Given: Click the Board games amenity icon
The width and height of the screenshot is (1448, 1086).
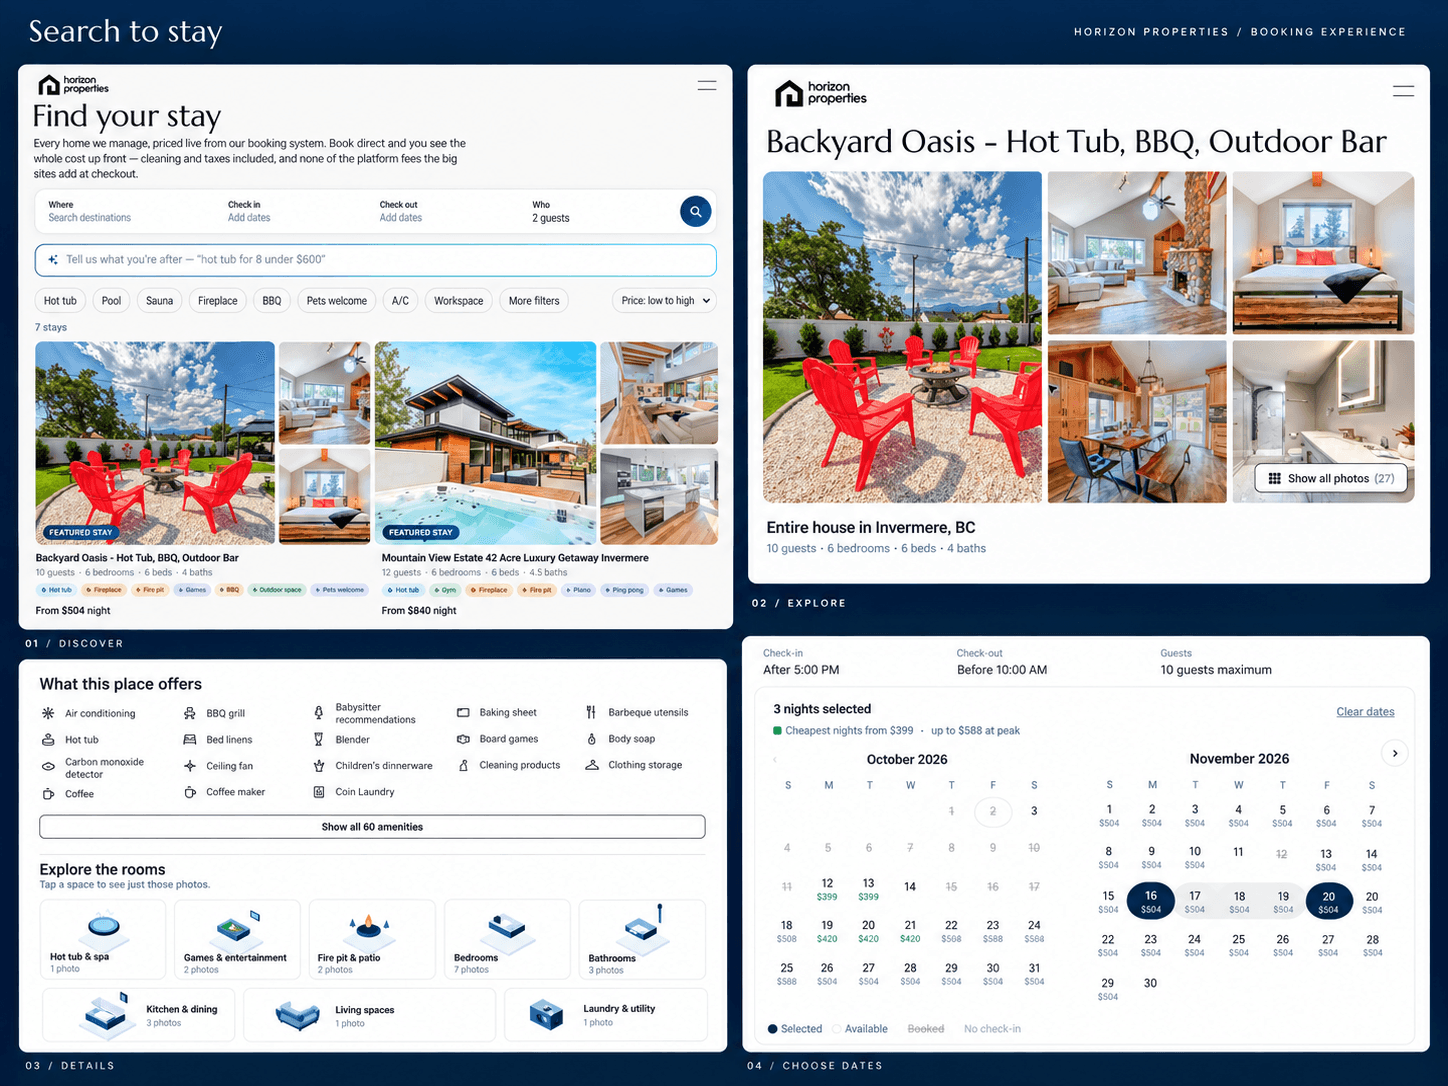Looking at the screenshot, I should click(x=463, y=739).
